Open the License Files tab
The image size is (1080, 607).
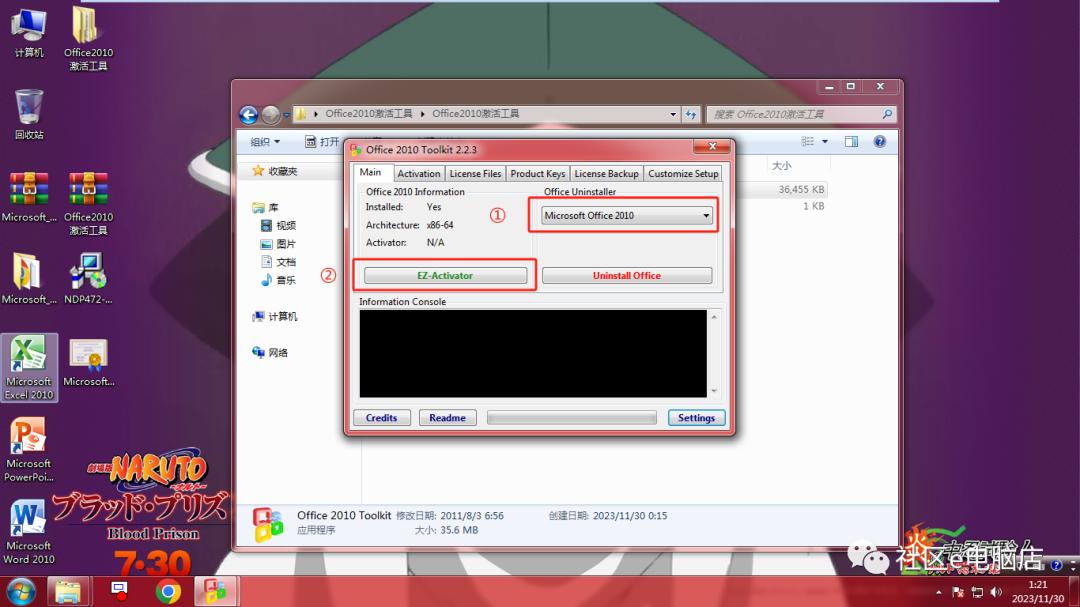[475, 174]
